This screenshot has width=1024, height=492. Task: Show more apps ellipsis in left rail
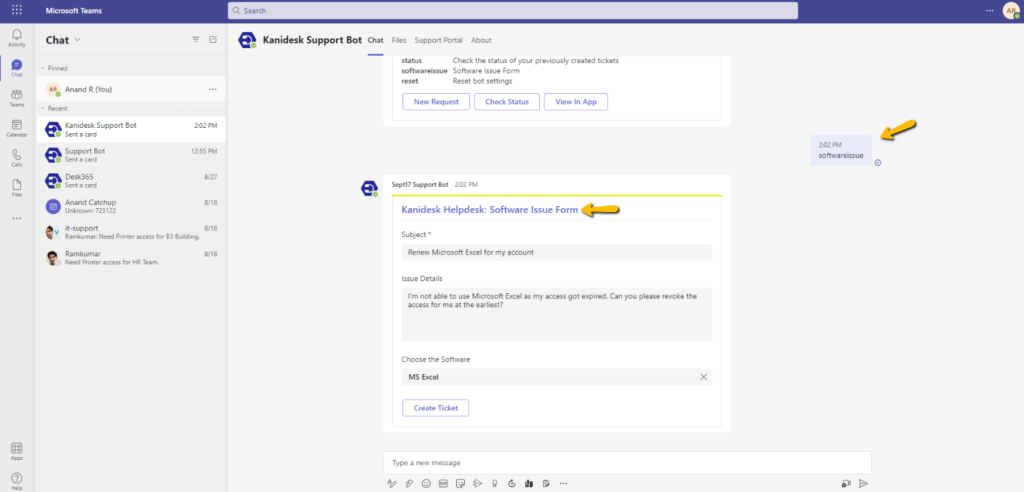pyautogui.click(x=17, y=218)
